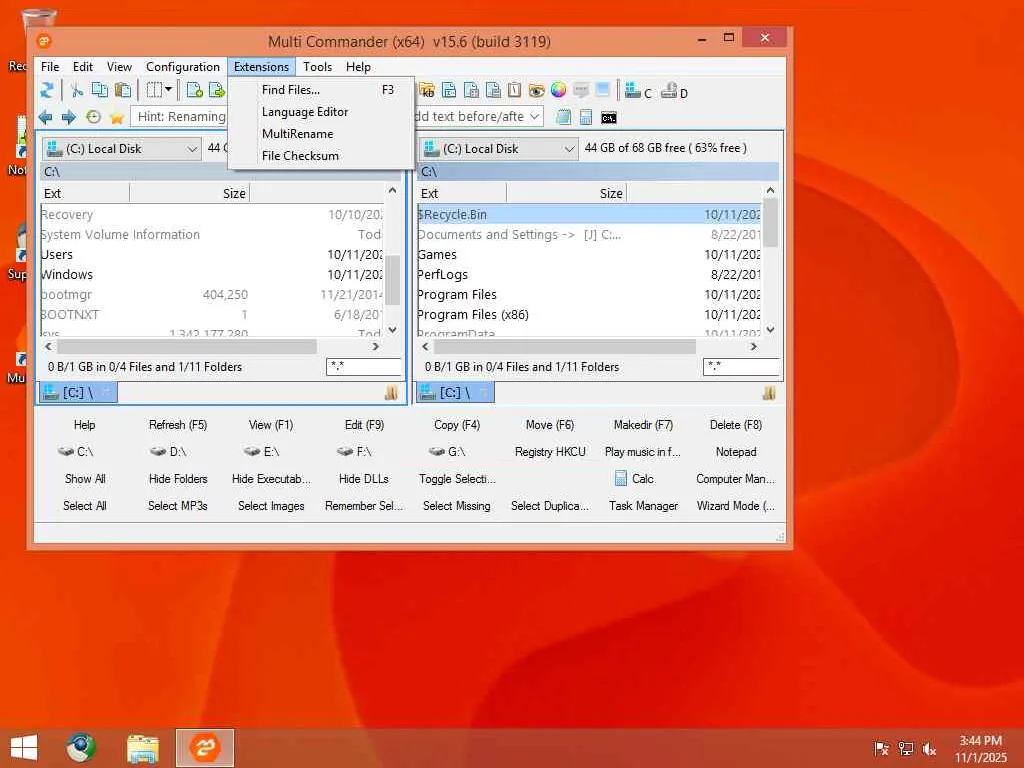Expand the right panel drive dropdown
The image size is (1024, 768).
point(569,149)
